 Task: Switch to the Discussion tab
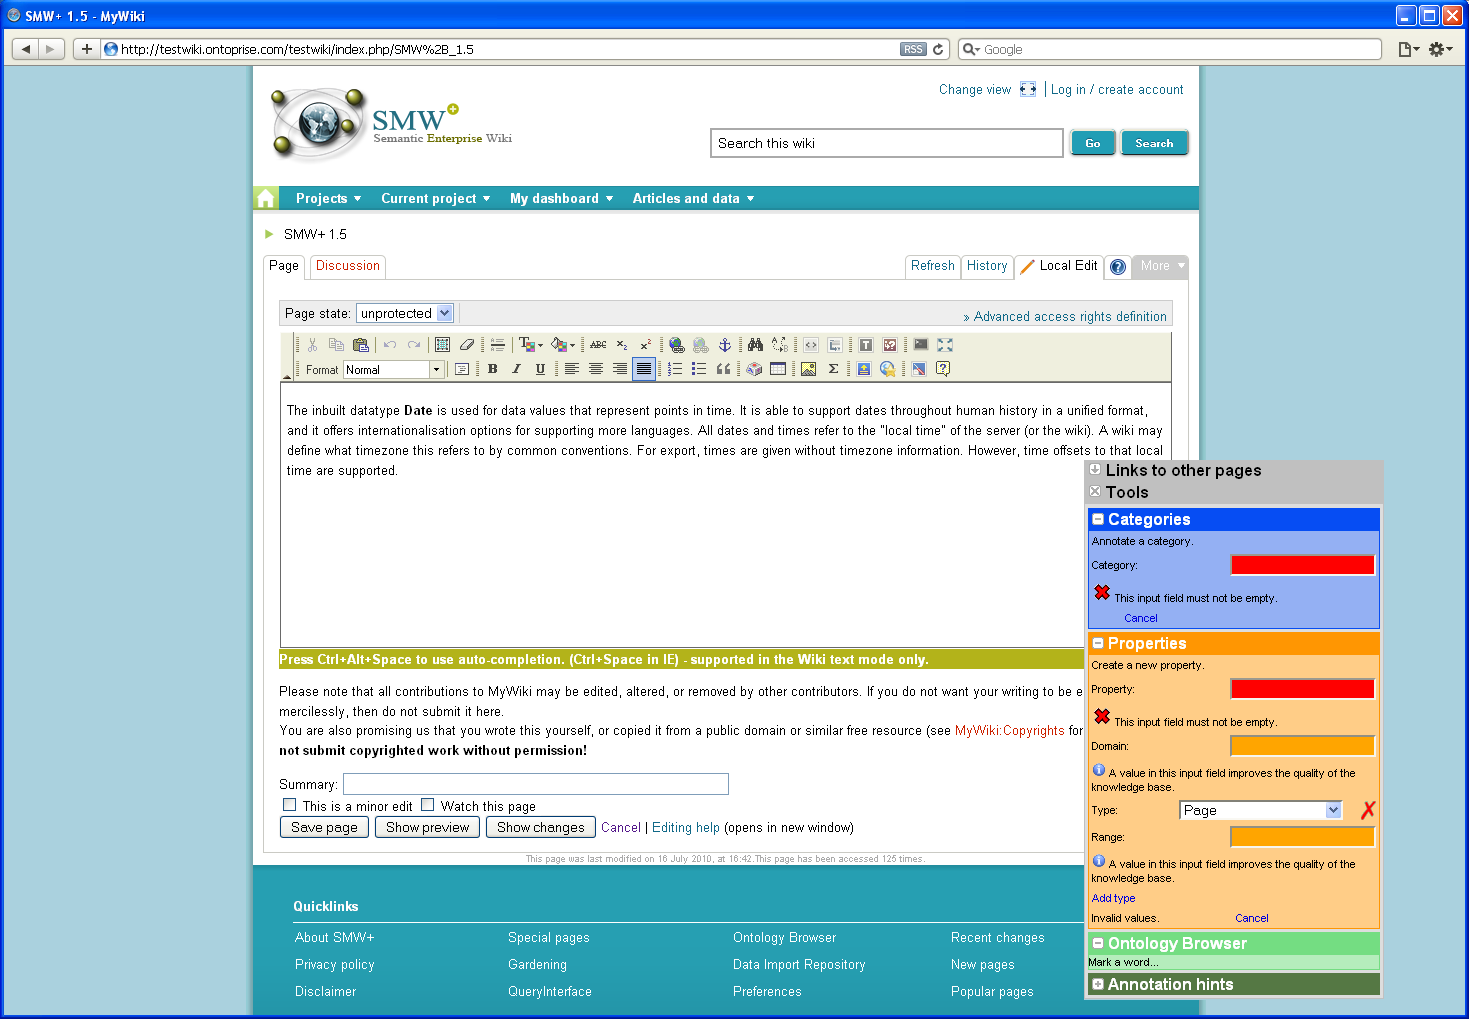[348, 266]
